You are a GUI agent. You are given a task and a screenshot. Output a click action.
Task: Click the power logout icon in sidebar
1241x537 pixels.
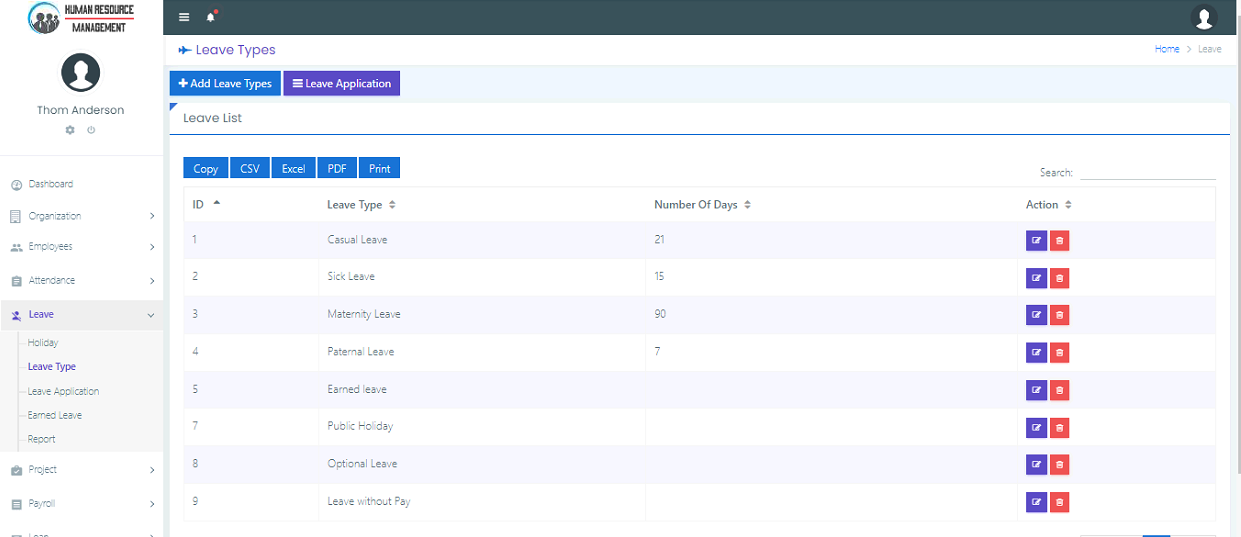(x=91, y=130)
